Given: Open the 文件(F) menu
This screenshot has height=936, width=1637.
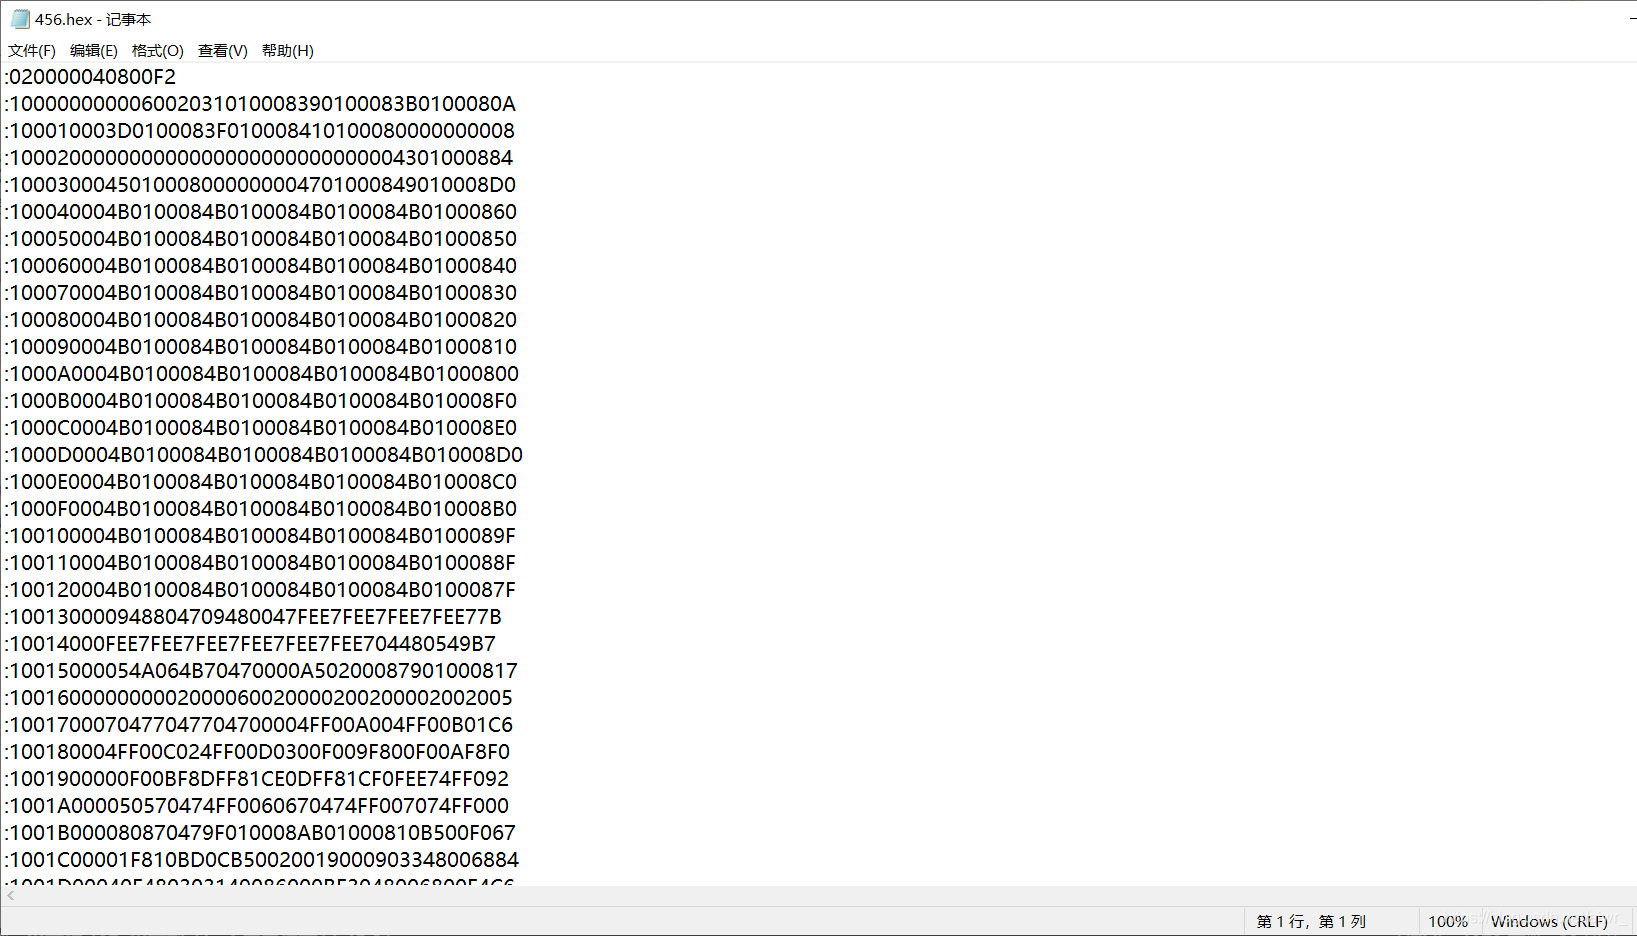Looking at the screenshot, I should (x=32, y=51).
